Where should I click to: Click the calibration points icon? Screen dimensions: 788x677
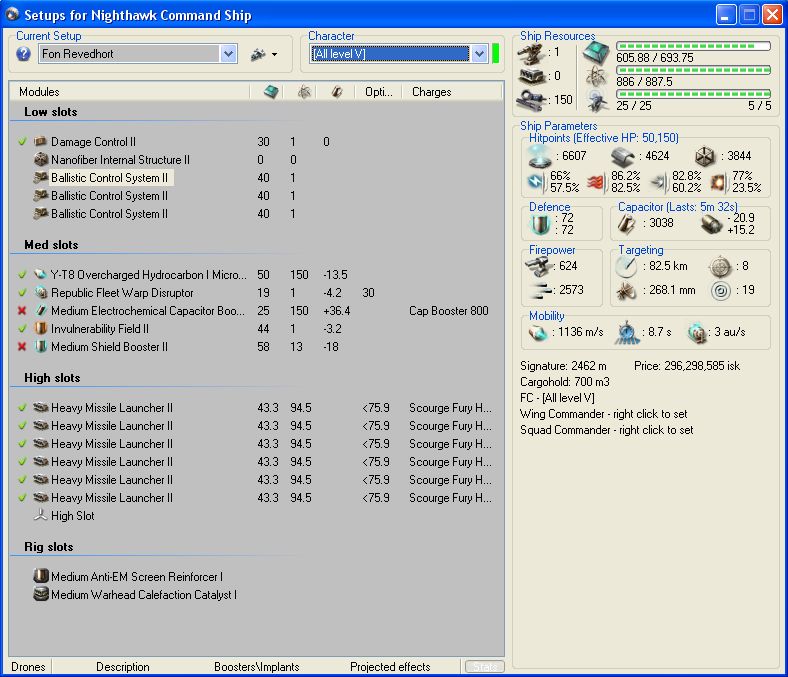tap(531, 100)
